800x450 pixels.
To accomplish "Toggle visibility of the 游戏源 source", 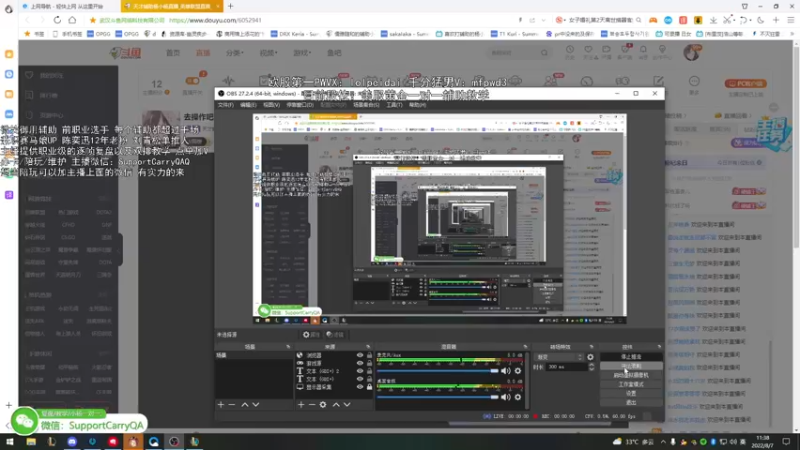I will [360, 363].
